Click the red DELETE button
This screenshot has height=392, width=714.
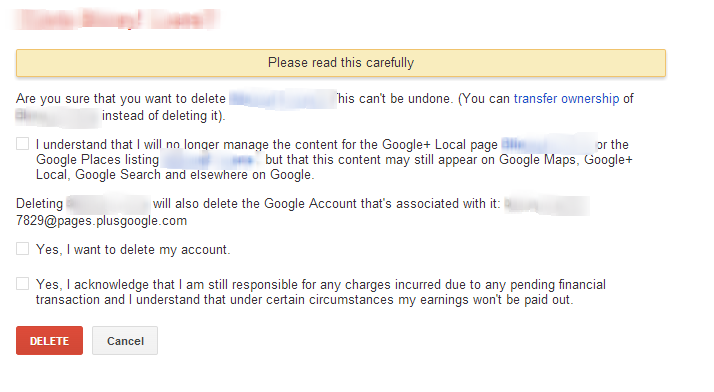(x=49, y=341)
